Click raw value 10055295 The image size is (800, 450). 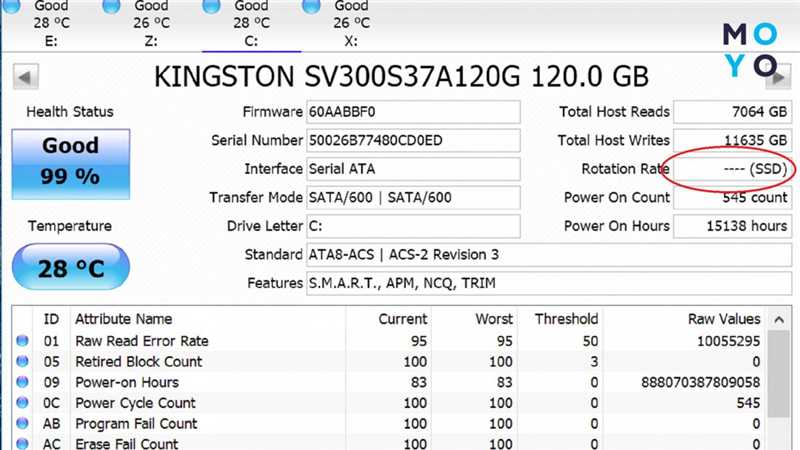pyautogui.click(x=729, y=341)
